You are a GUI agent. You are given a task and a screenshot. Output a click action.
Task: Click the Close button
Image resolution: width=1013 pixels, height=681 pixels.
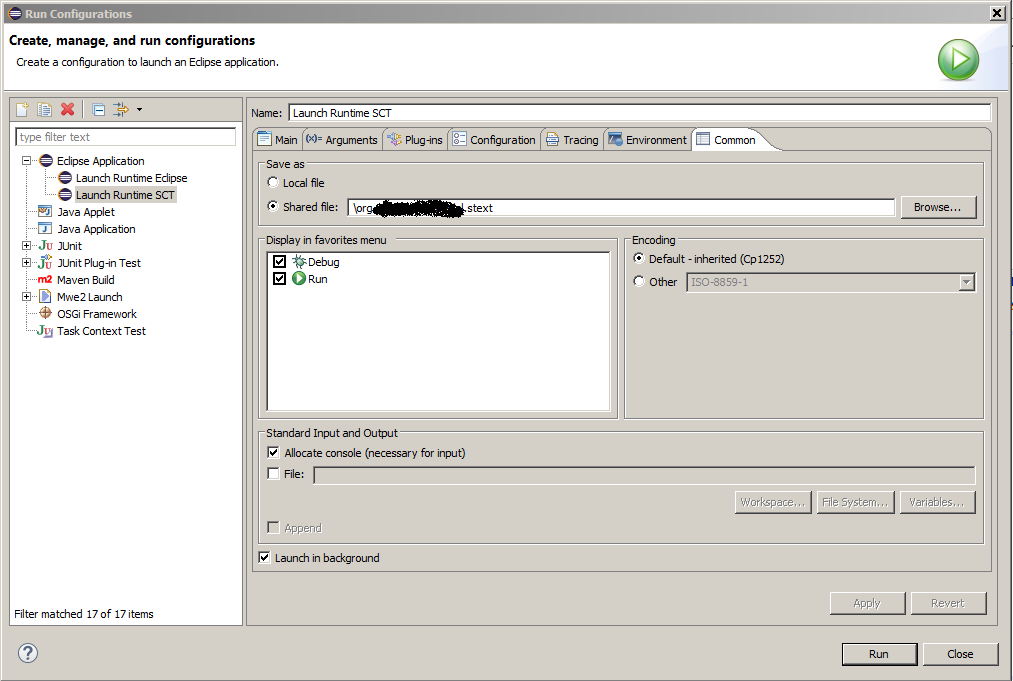coord(960,654)
